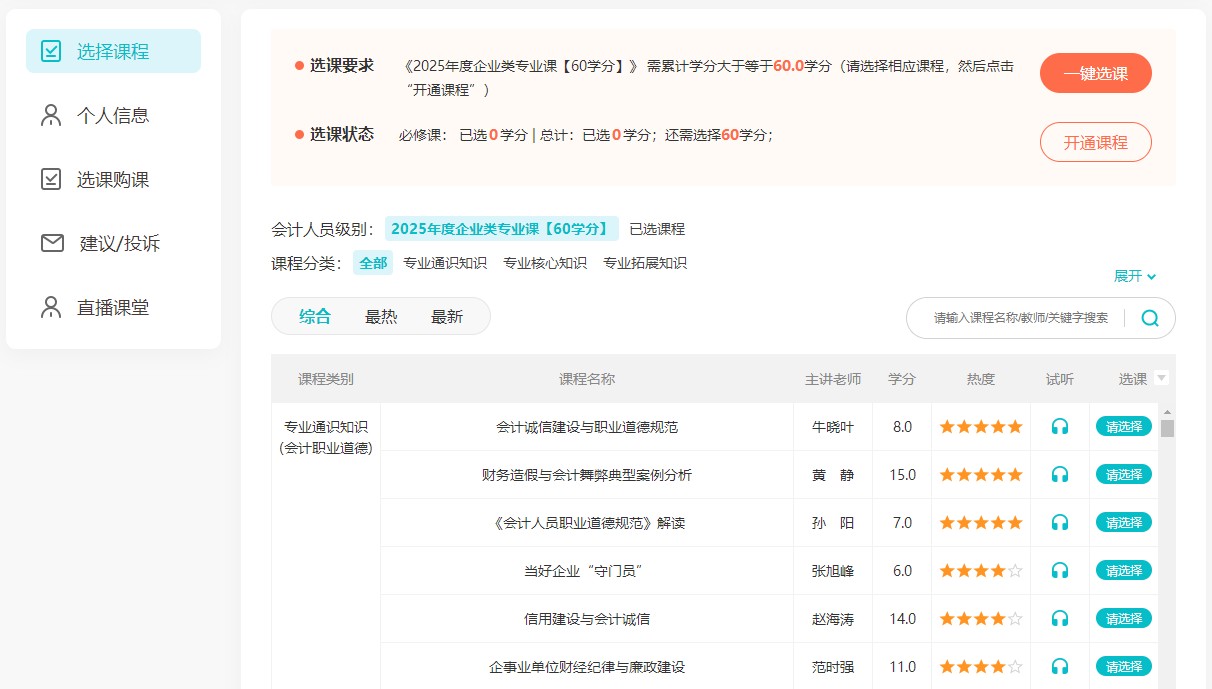The image size is (1212, 689).
Task: Toggle 请选择 for 企事业单位财经纪律与廉政建设
Action: click(x=1124, y=667)
